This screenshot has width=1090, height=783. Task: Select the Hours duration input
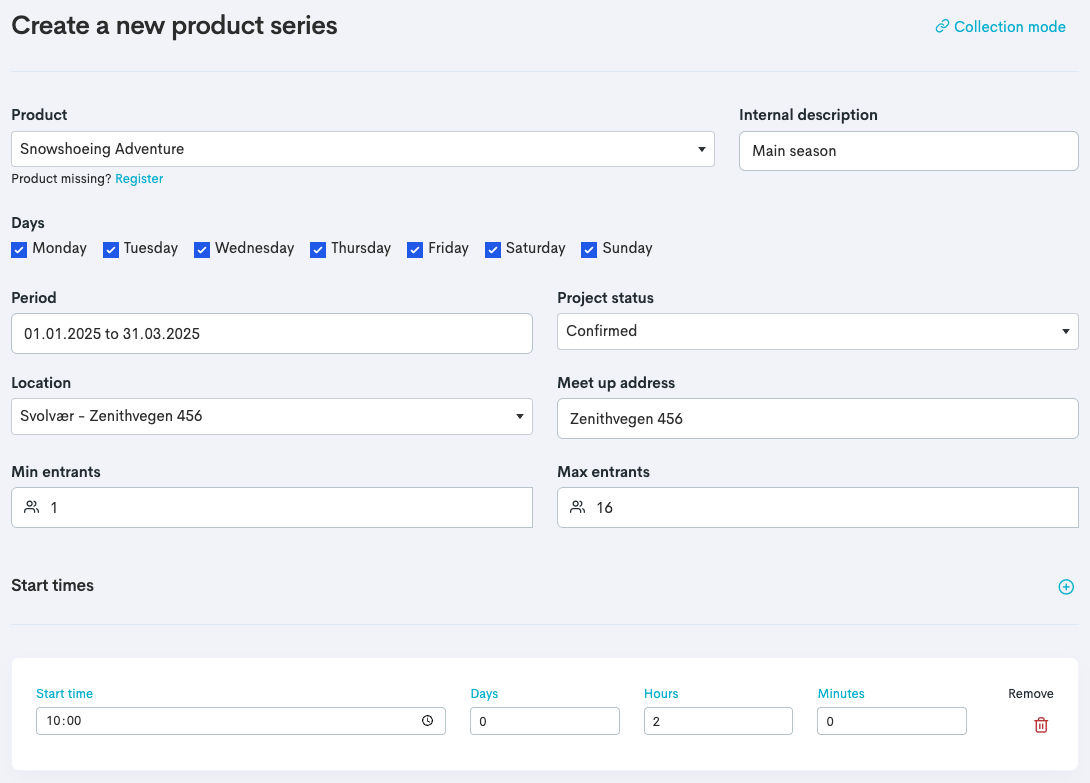pyautogui.click(x=718, y=721)
